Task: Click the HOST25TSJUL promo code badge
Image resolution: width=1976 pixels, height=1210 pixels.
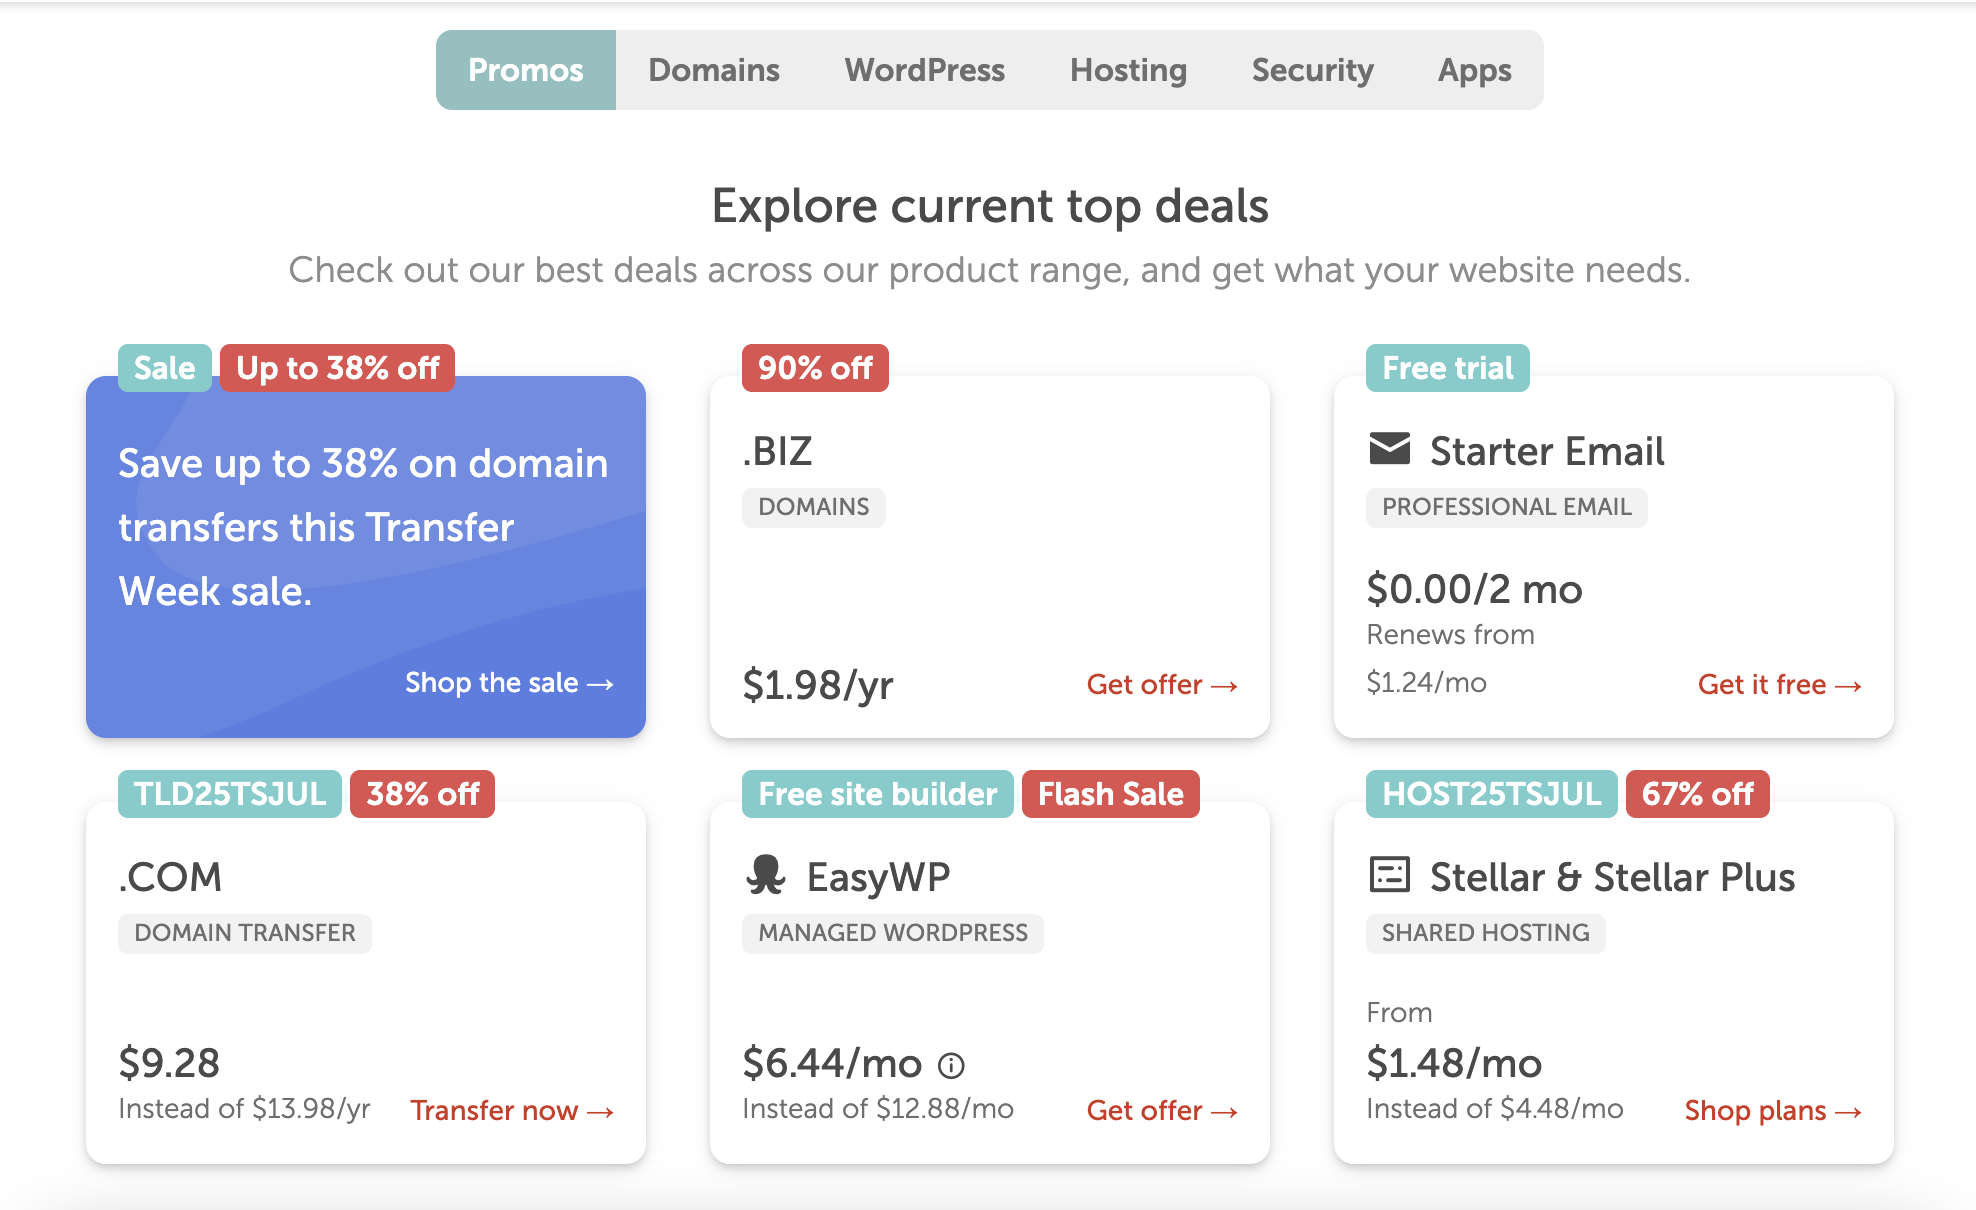Action: 1492,794
